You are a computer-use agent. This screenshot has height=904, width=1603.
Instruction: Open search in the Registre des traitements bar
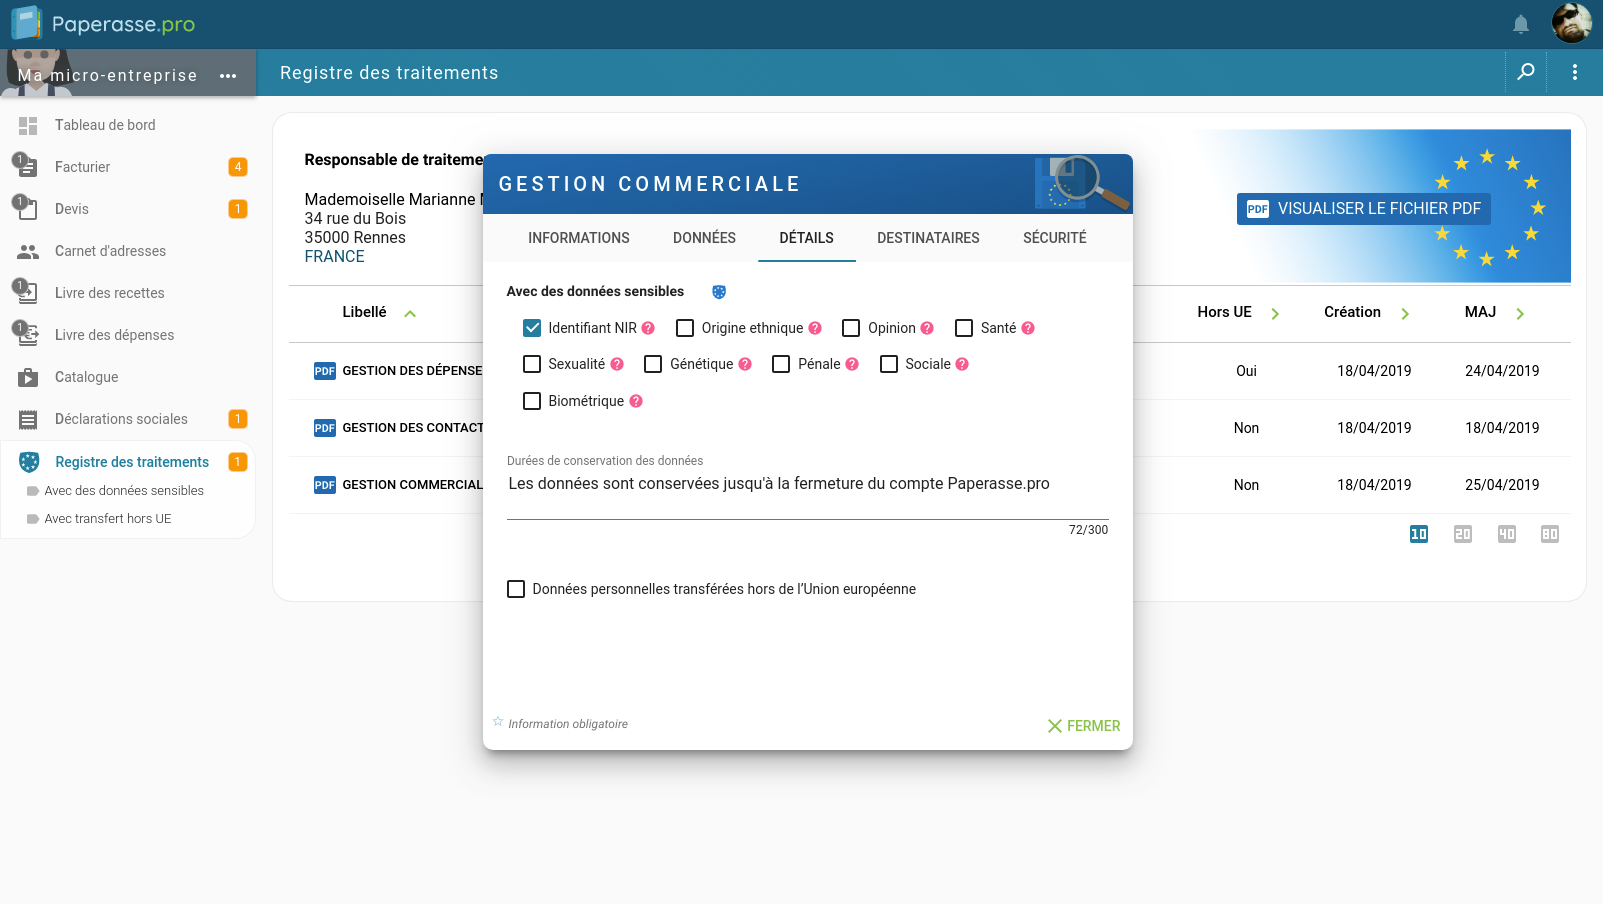(1526, 72)
